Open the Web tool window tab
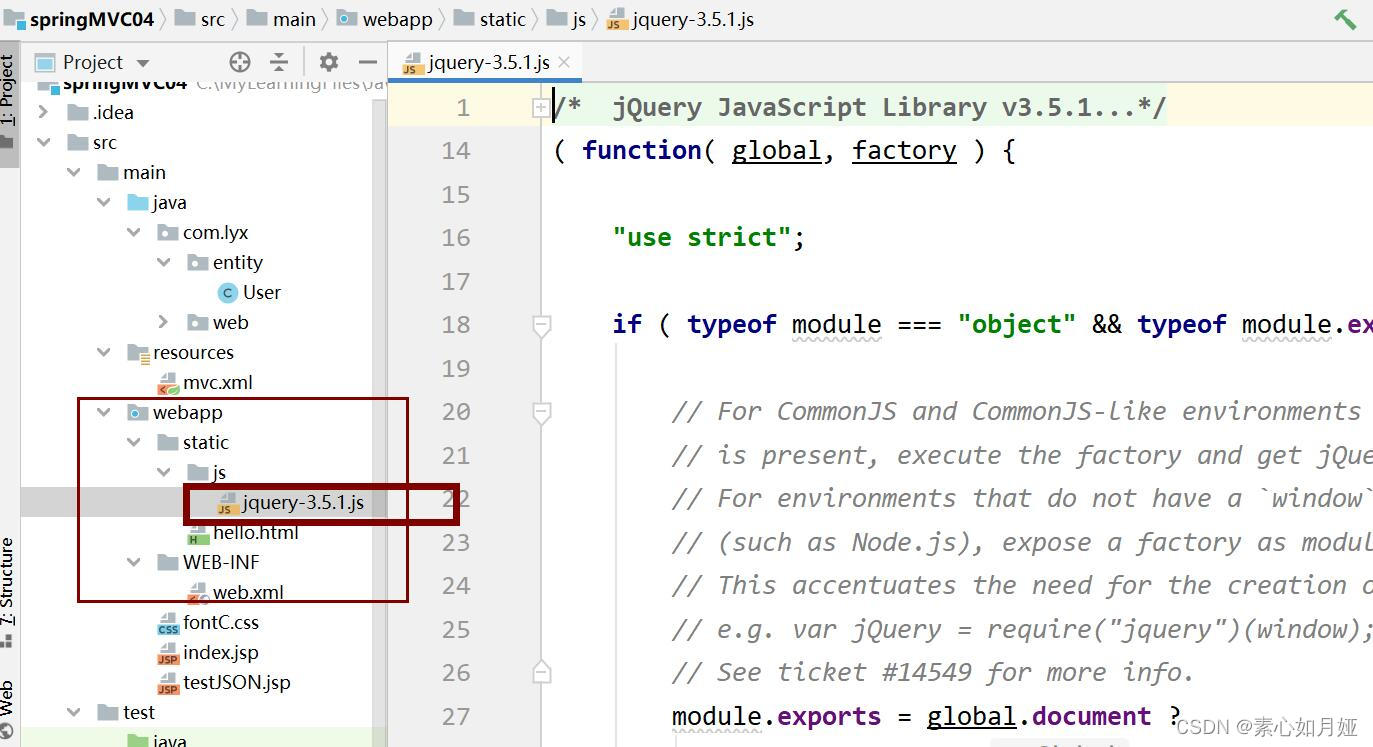The width and height of the screenshot is (1373, 747). (x=8, y=710)
